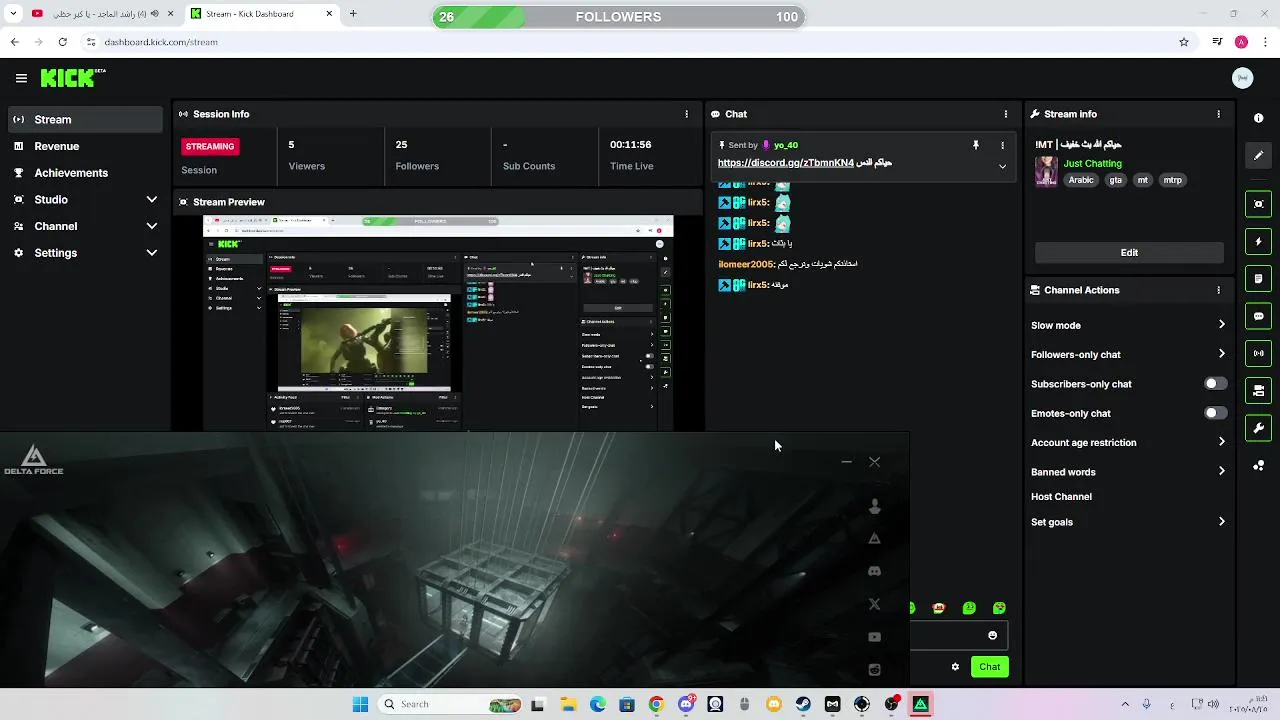1280x720 pixels.
Task: Open Account age restriction options arrow
Action: [x=1221, y=442]
